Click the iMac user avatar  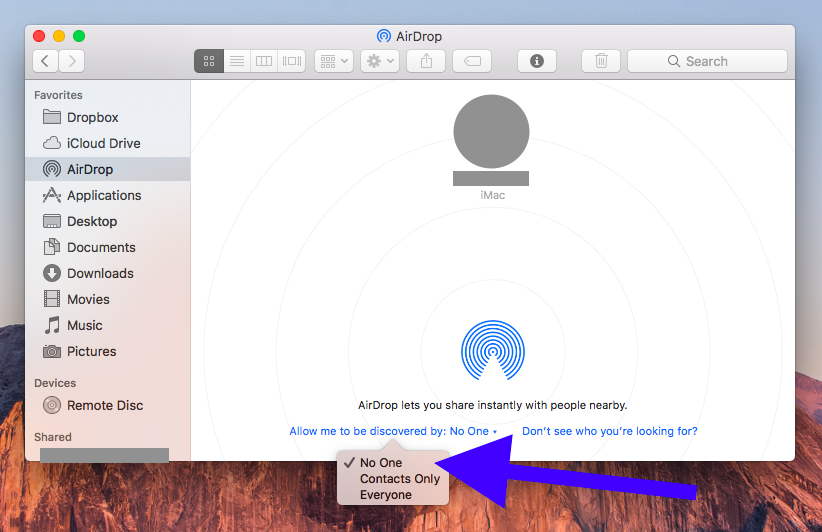[491, 132]
